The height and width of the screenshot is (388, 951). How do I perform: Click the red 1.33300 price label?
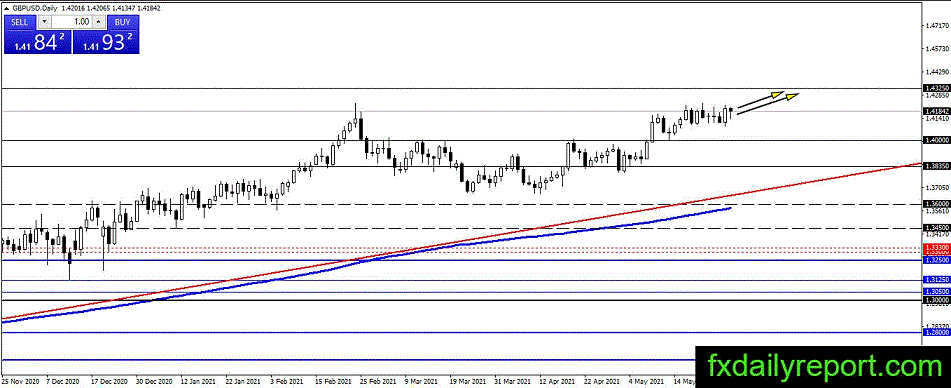(936, 248)
